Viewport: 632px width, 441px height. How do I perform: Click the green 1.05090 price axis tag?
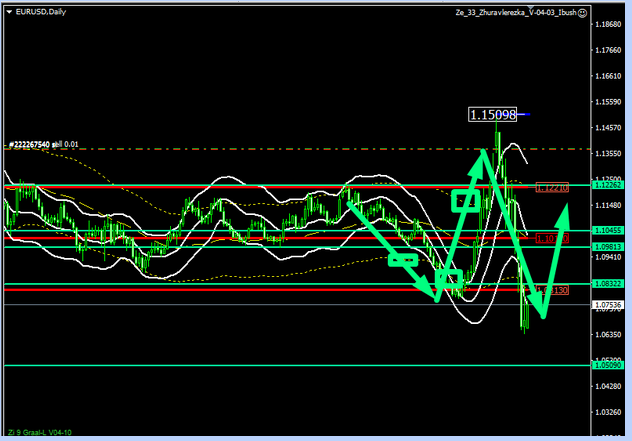click(x=608, y=366)
